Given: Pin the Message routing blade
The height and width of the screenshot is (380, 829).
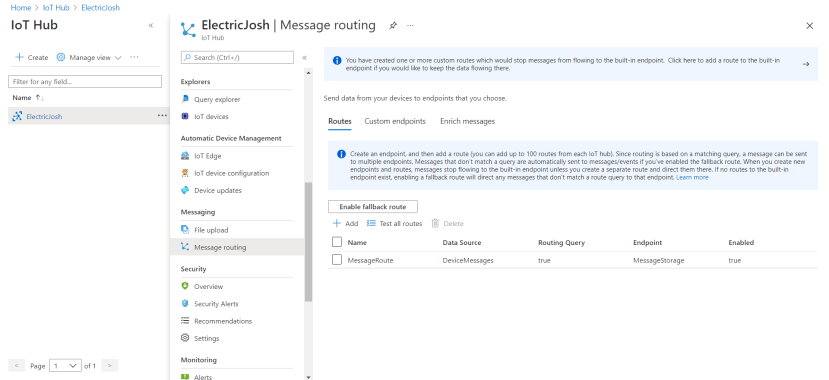Looking at the screenshot, I should tap(393, 25).
